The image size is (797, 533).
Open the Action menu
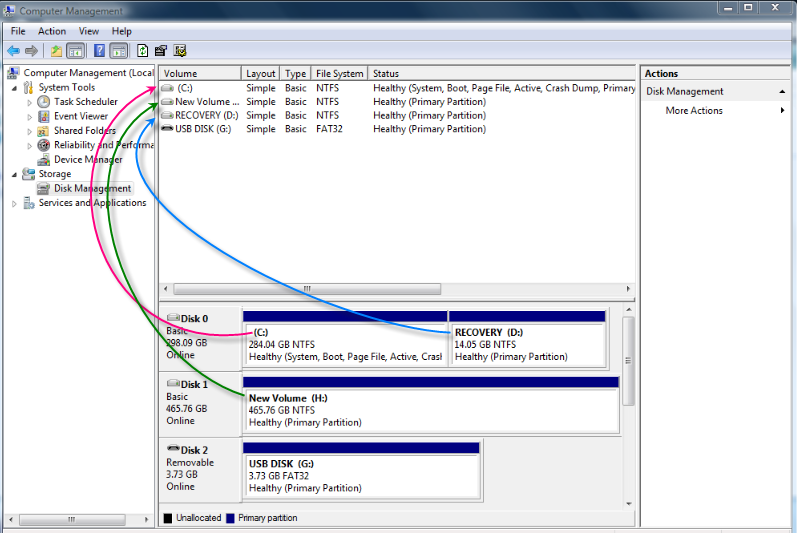(52, 31)
